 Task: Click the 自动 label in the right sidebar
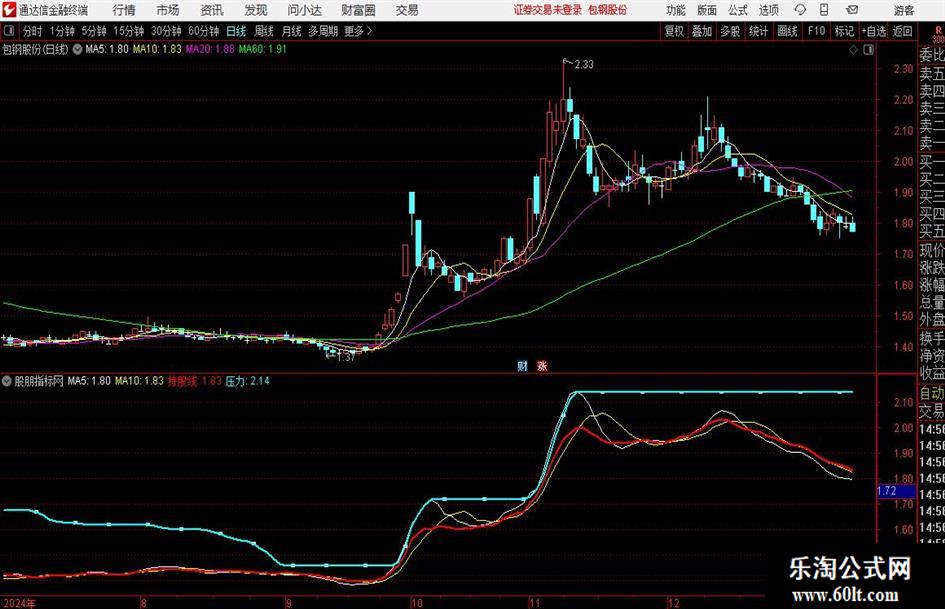click(x=932, y=393)
